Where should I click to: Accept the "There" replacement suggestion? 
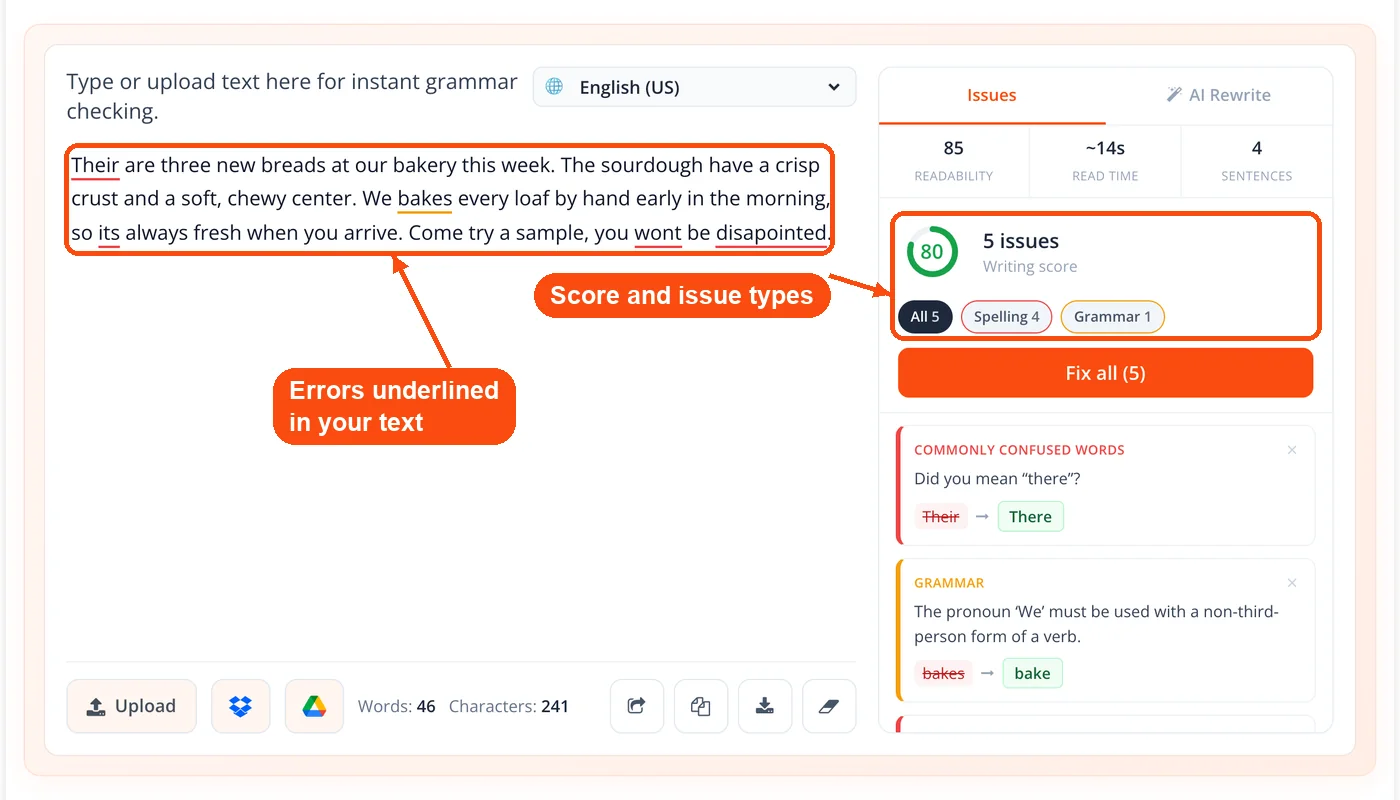point(1030,517)
